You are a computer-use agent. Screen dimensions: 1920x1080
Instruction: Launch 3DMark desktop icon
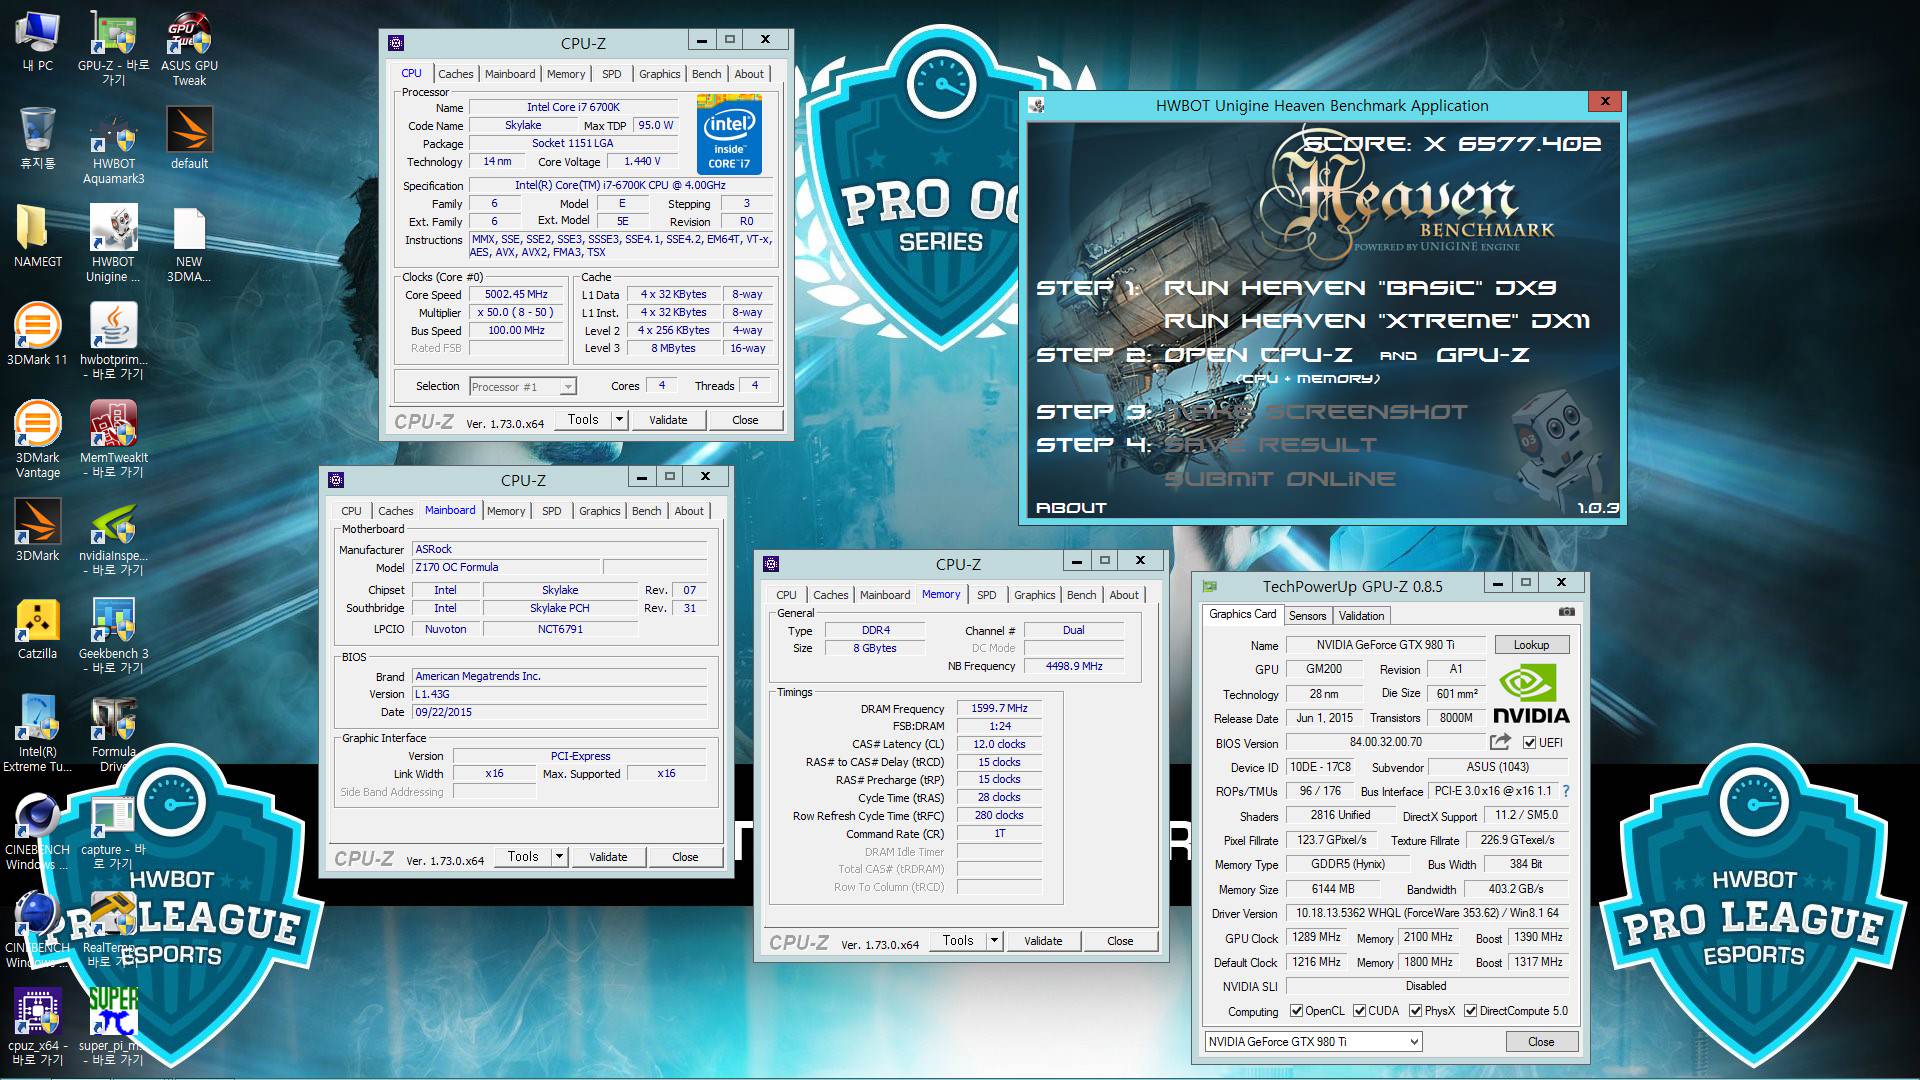click(37, 530)
